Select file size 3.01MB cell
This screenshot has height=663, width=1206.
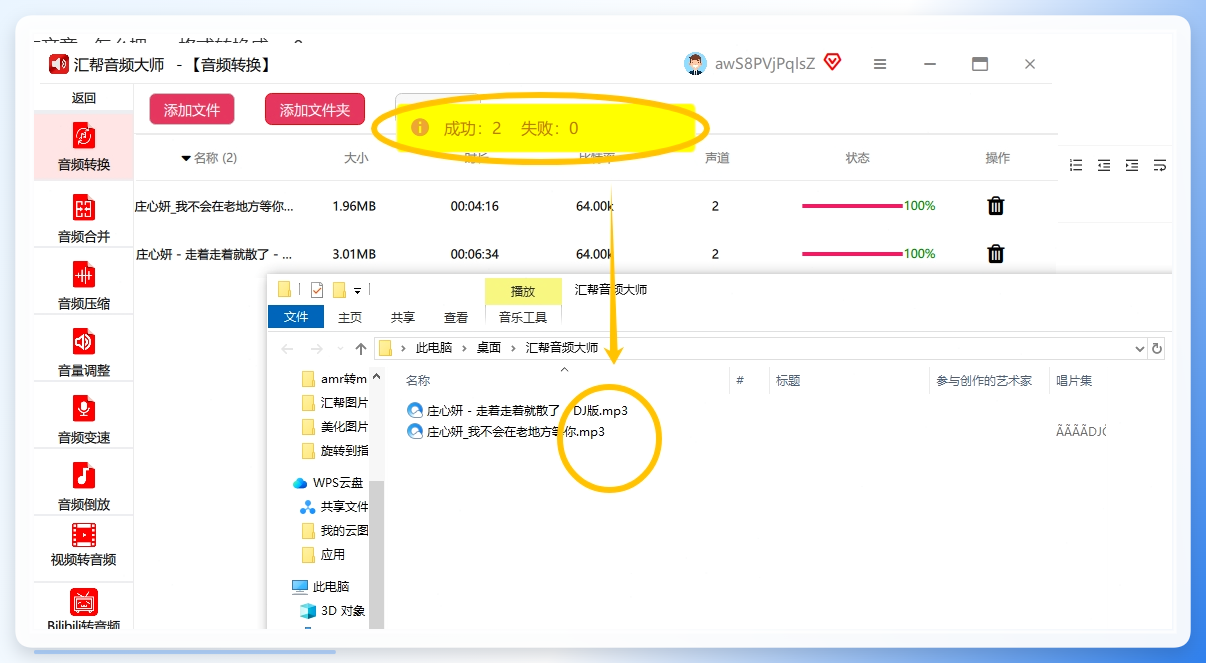coord(354,254)
